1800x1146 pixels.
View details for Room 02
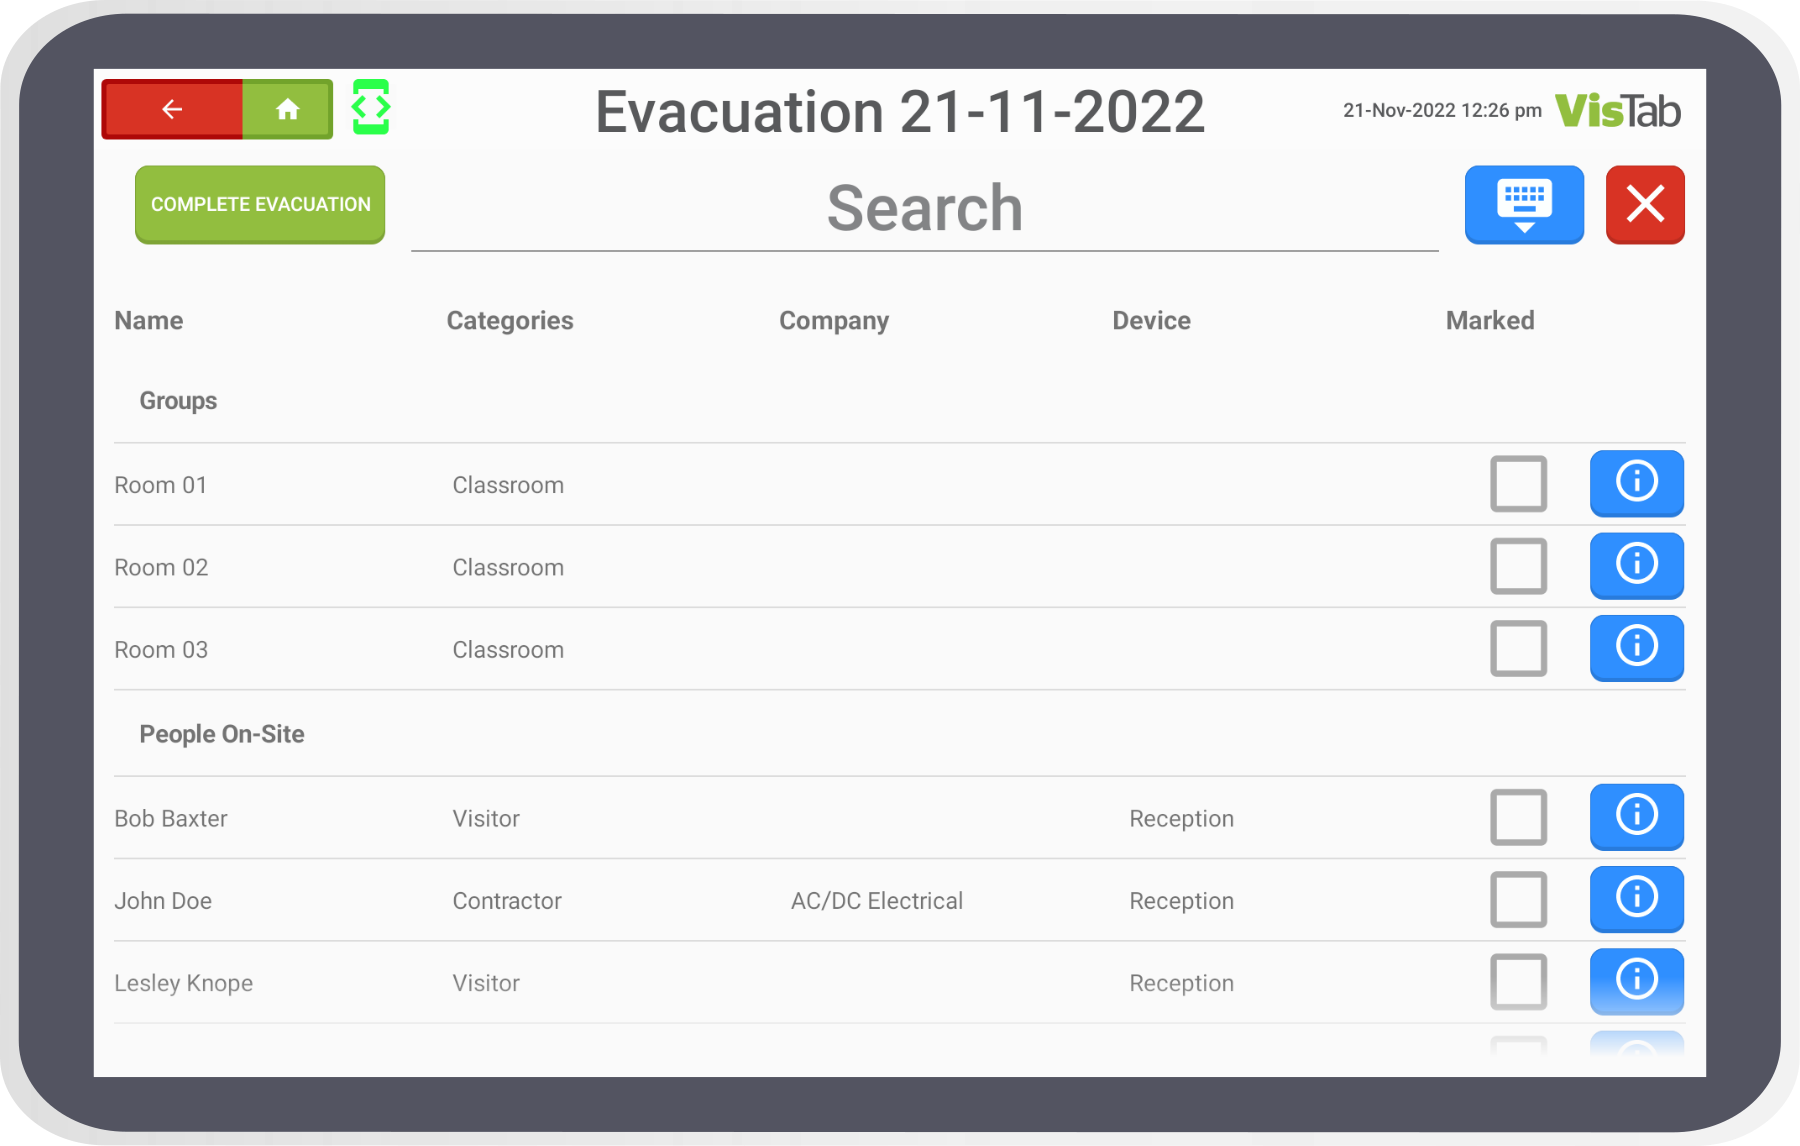pos(1636,565)
